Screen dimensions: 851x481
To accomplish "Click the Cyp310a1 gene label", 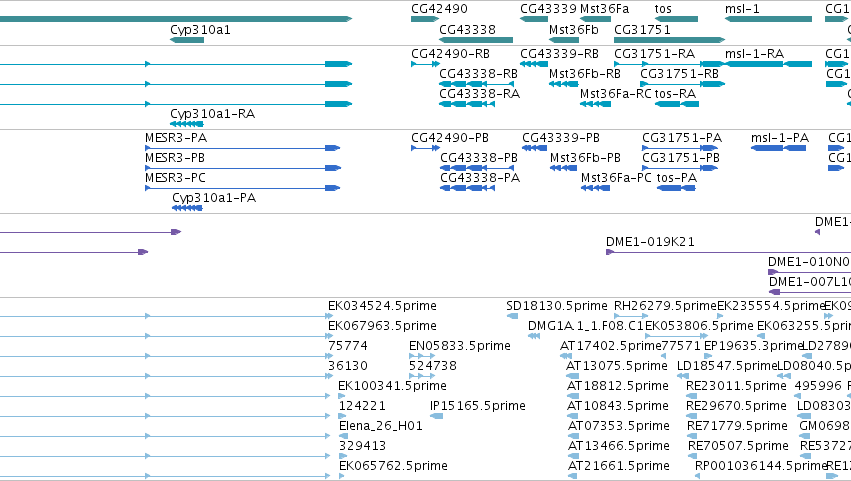I will pos(200,30).
